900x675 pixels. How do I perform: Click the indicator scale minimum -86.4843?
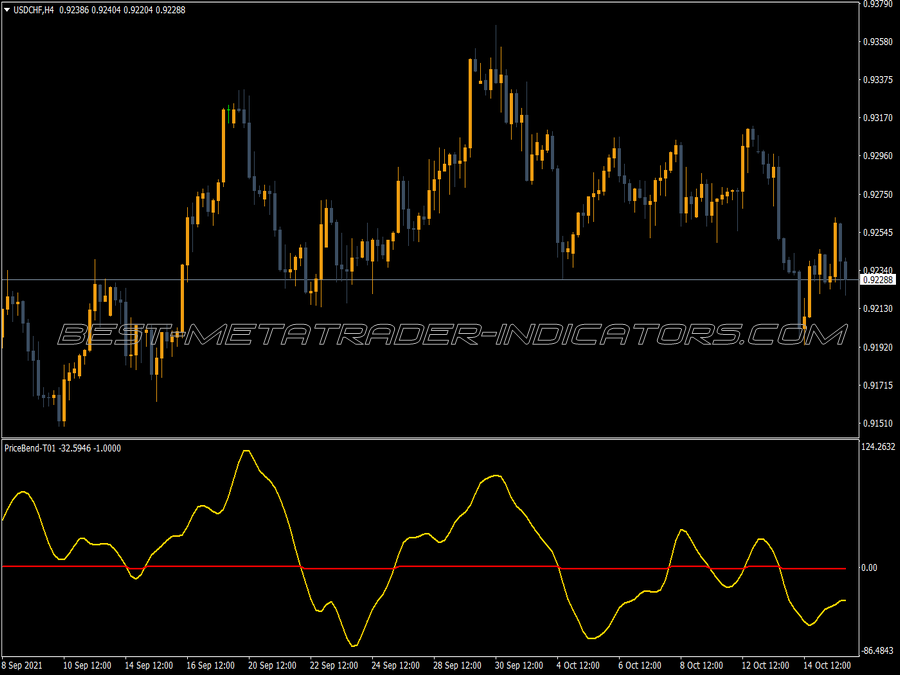point(878,651)
